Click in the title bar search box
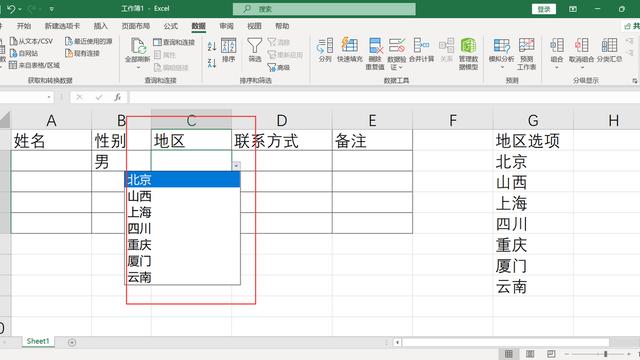This screenshot has width=640, height=360. point(324,9)
